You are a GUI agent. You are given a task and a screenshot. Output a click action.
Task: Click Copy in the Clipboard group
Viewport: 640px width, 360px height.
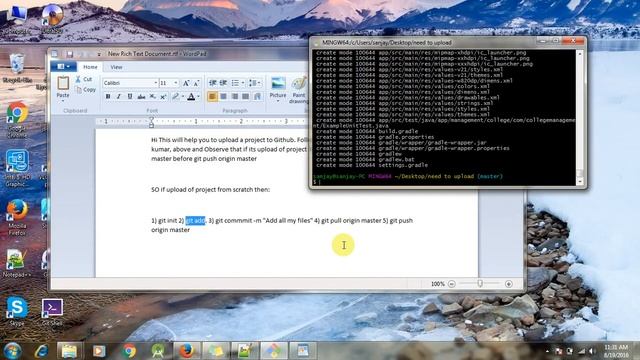coord(85,89)
